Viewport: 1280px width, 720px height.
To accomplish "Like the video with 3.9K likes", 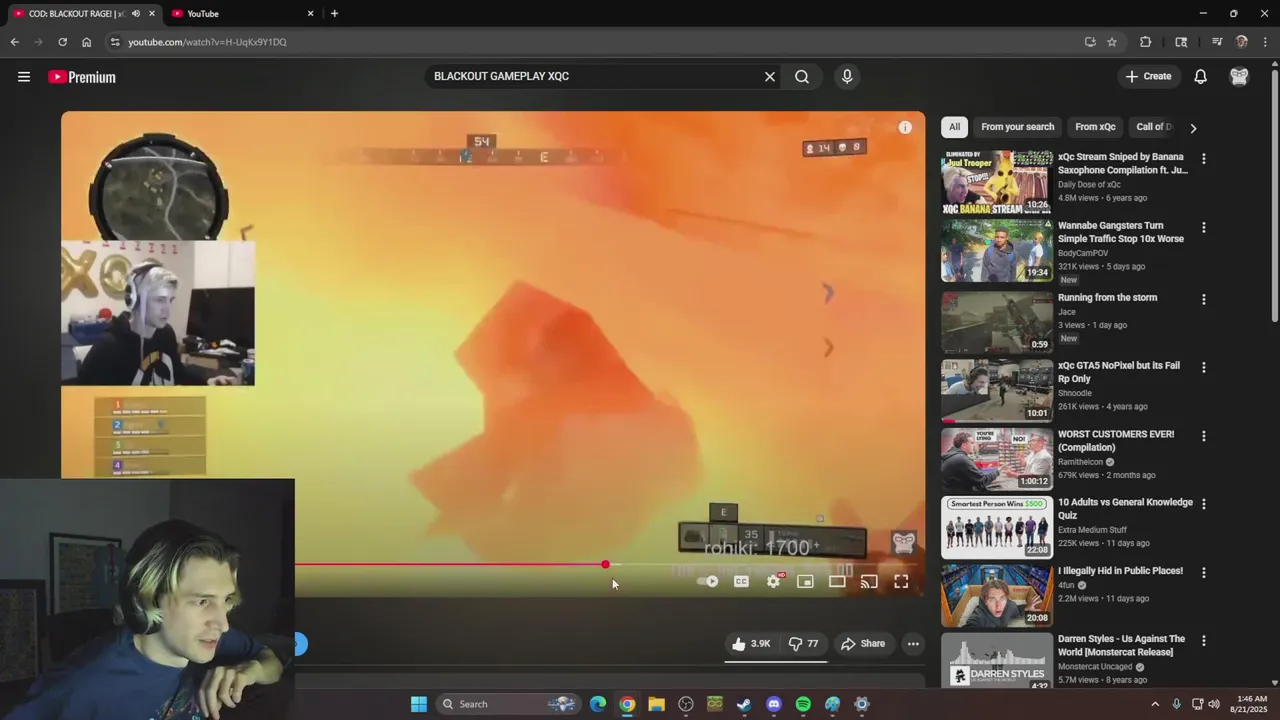I will [x=751, y=644].
